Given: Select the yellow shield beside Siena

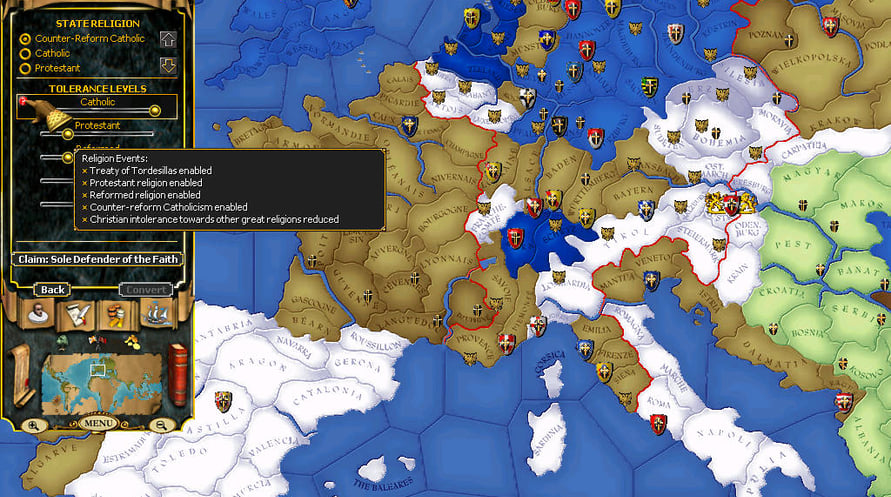Looking at the screenshot, I should tap(604, 372).
